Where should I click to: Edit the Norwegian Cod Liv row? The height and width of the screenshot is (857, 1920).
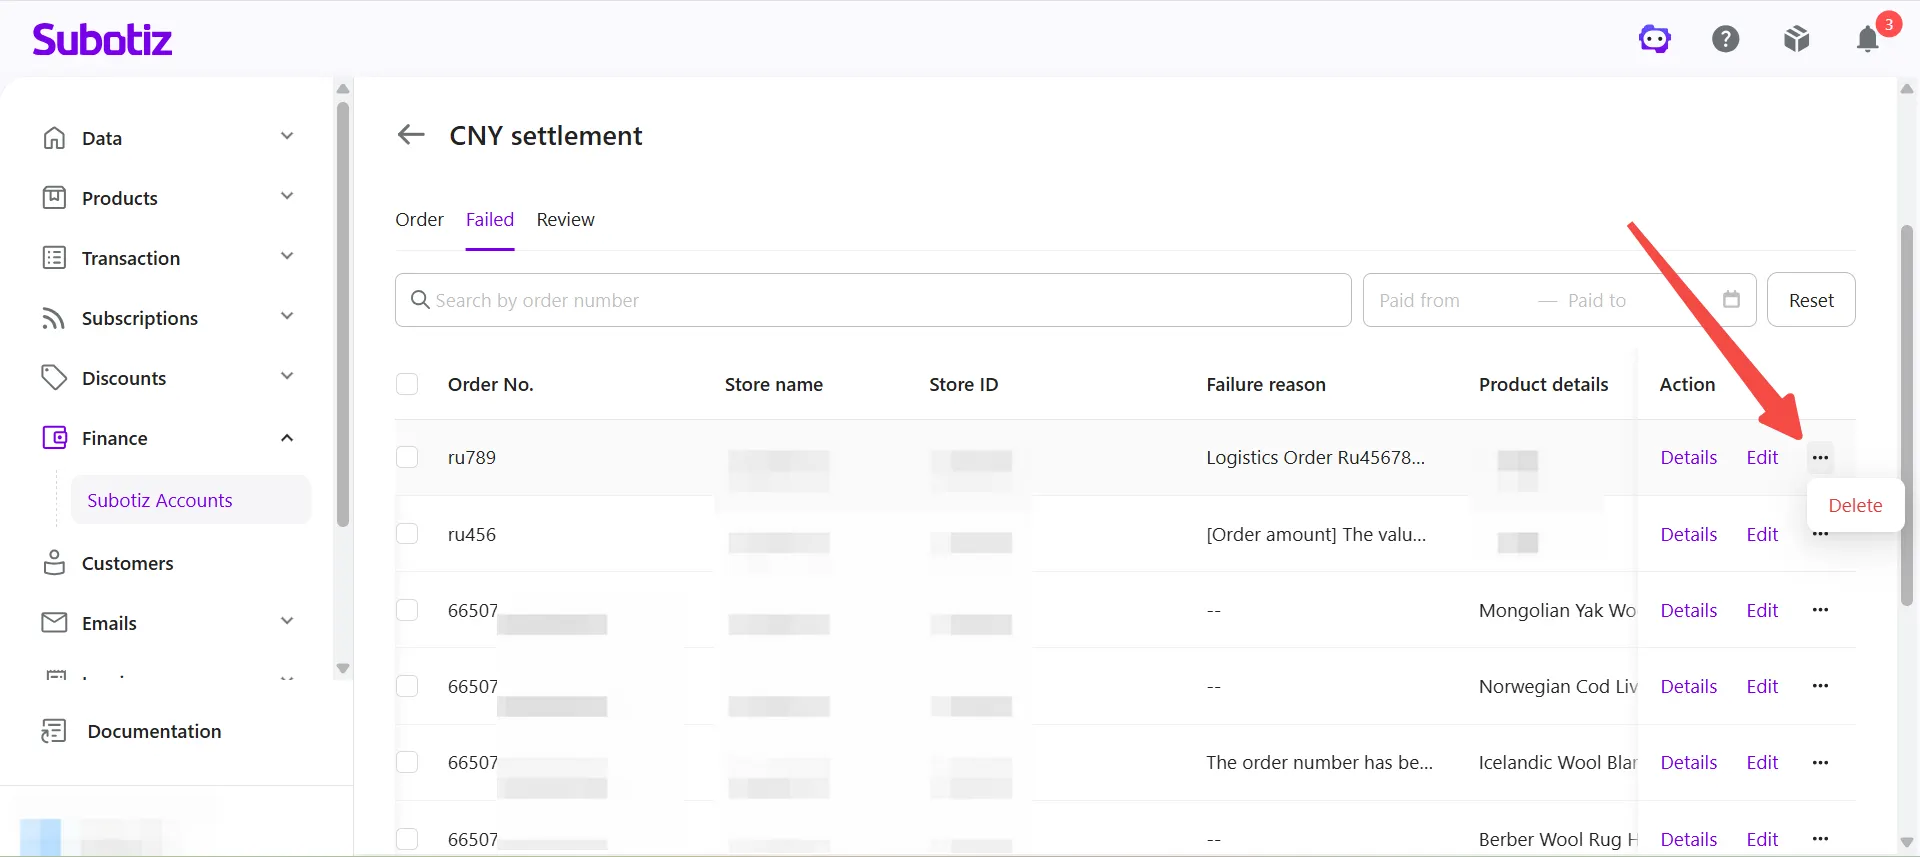coord(1762,686)
